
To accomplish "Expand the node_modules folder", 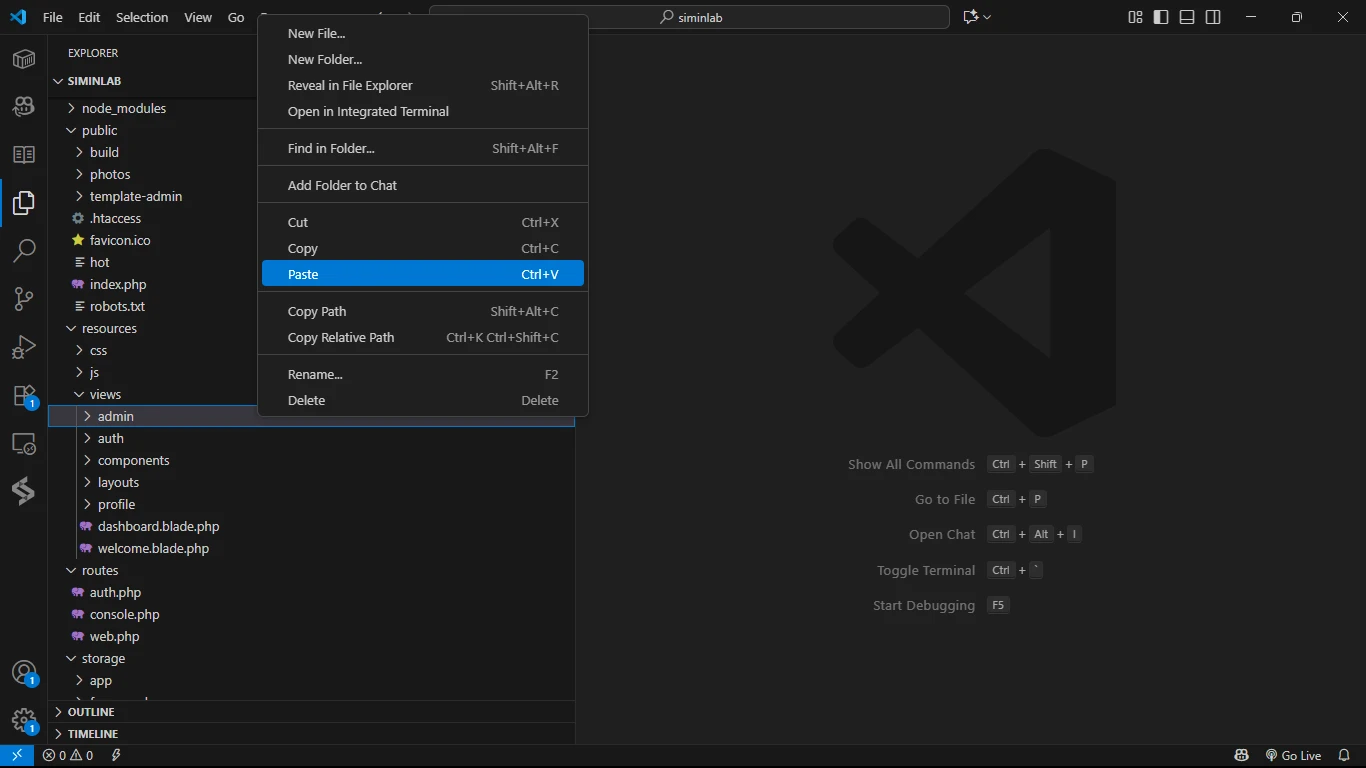I will click(x=124, y=108).
